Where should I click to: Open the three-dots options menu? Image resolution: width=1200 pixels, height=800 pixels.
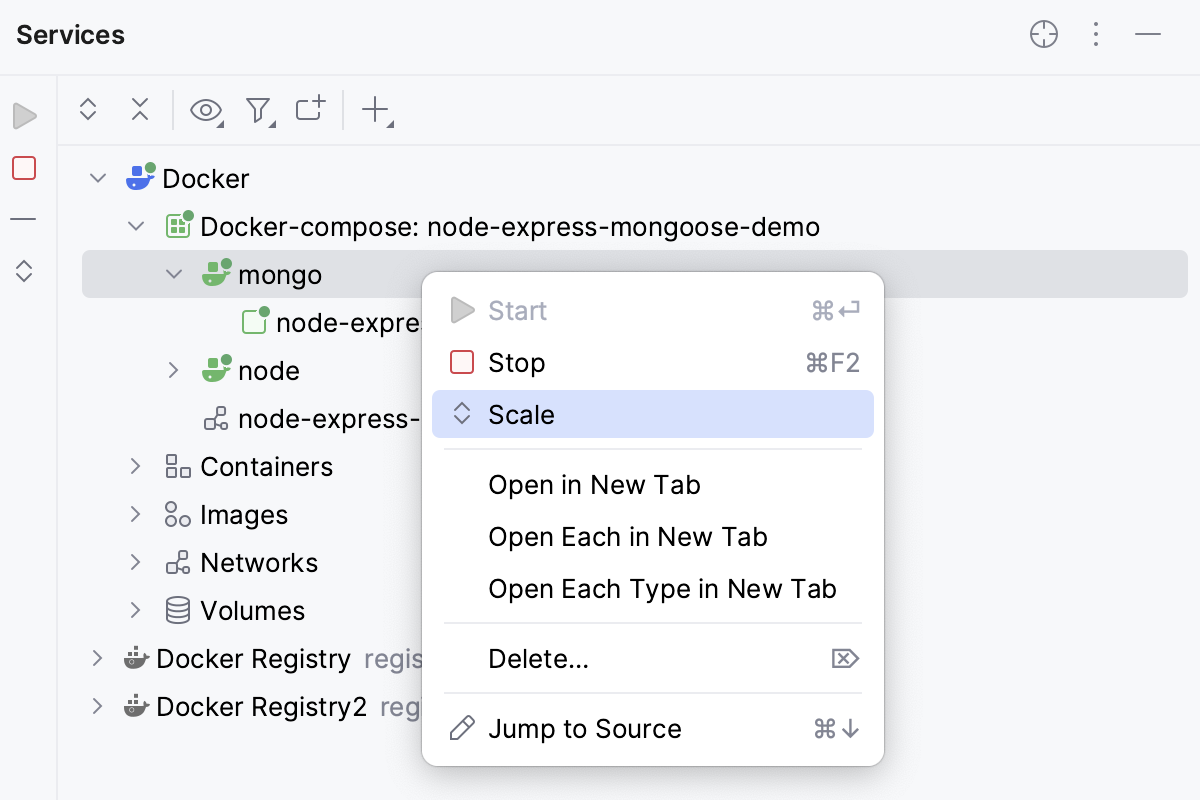pos(1096,34)
